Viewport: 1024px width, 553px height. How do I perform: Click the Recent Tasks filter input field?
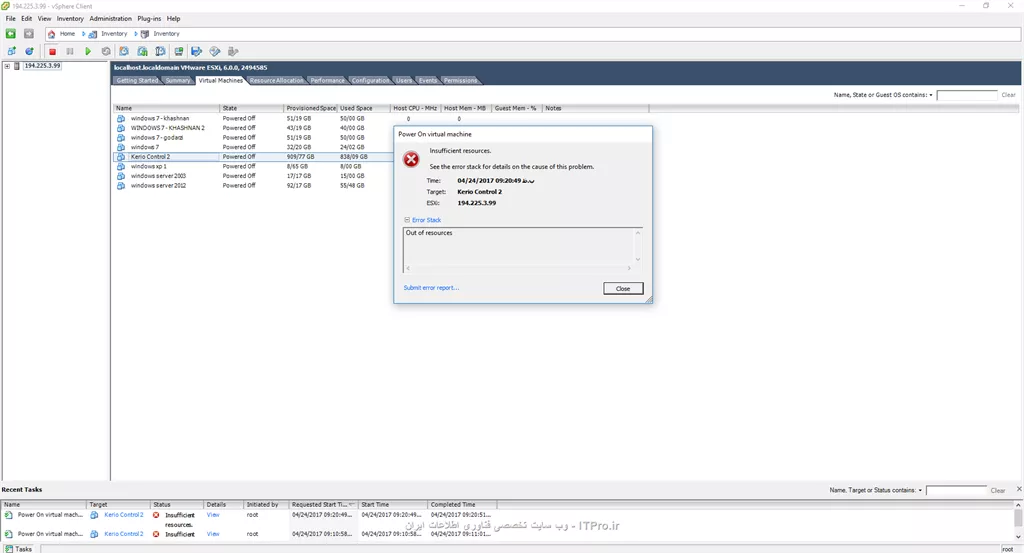point(956,490)
